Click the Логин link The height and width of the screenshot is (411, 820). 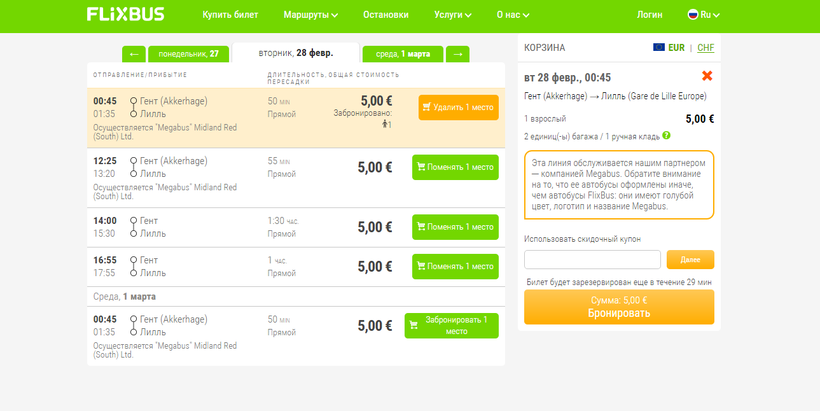click(649, 15)
